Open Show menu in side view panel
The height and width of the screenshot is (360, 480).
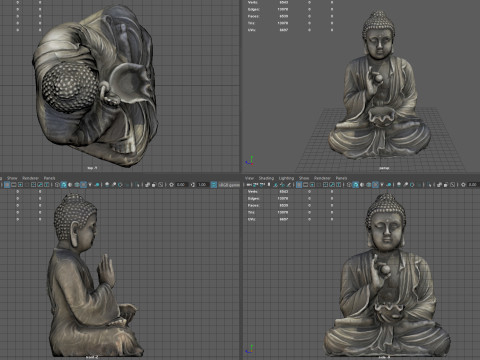(x=12, y=178)
